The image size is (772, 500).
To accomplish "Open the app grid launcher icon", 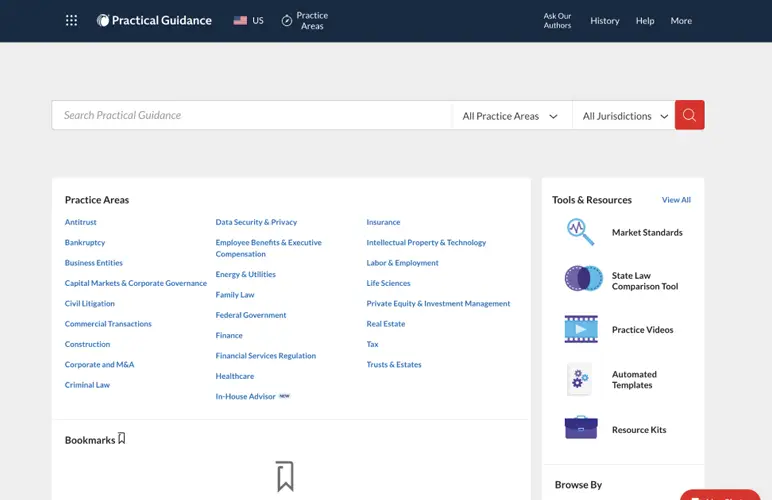I will tap(71, 20).
